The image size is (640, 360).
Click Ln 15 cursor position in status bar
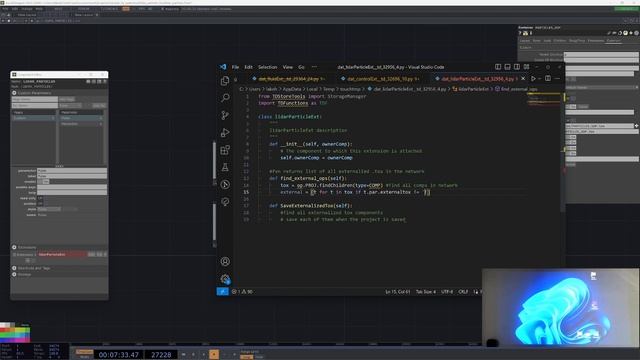click(398, 291)
